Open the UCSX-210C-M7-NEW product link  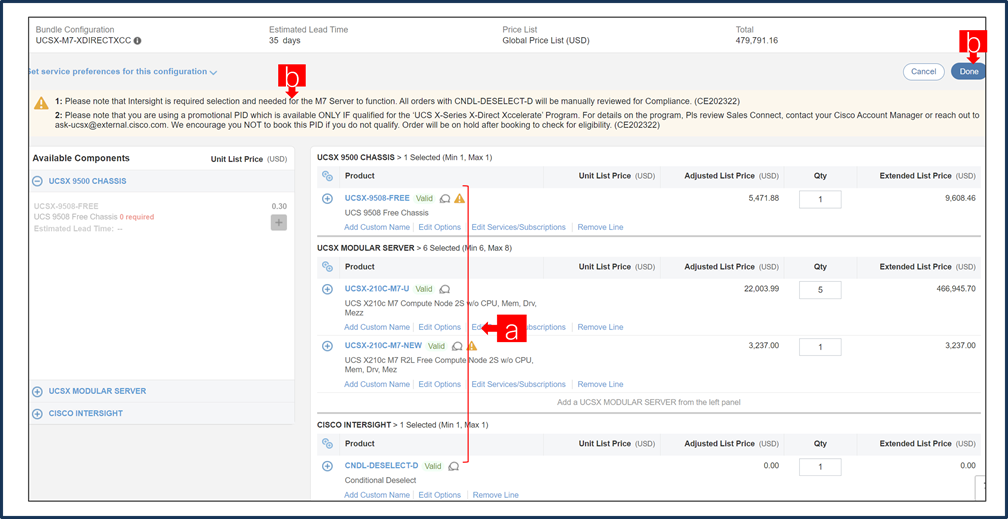pyautogui.click(x=383, y=345)
